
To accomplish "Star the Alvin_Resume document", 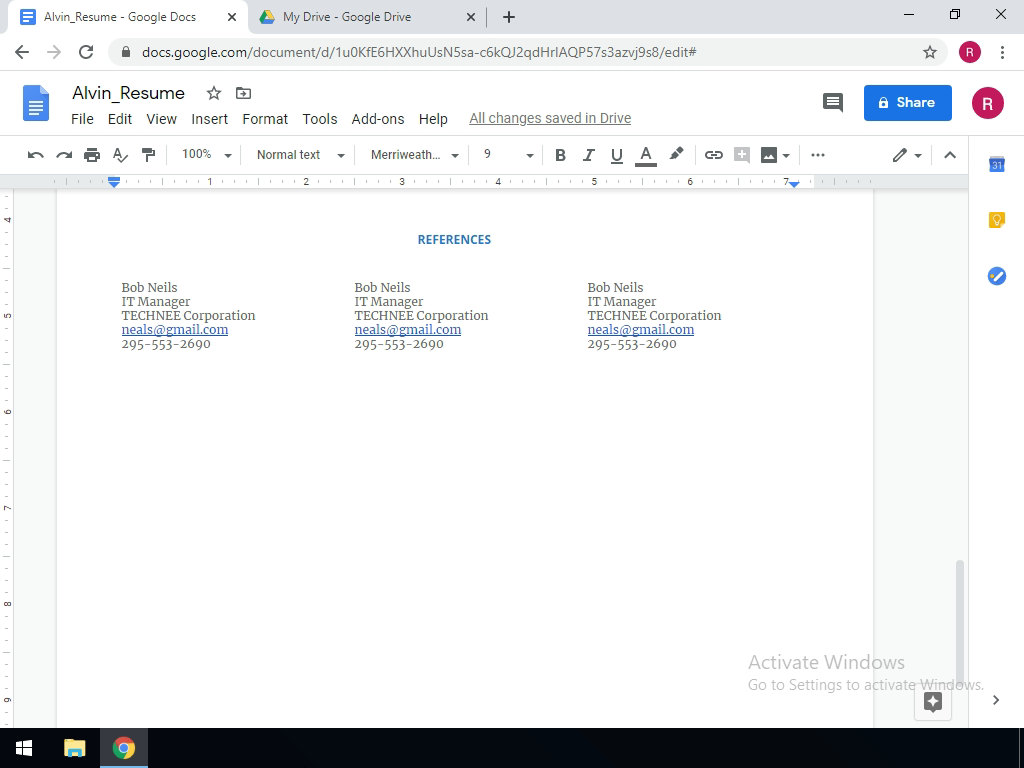I will [214, 93].
